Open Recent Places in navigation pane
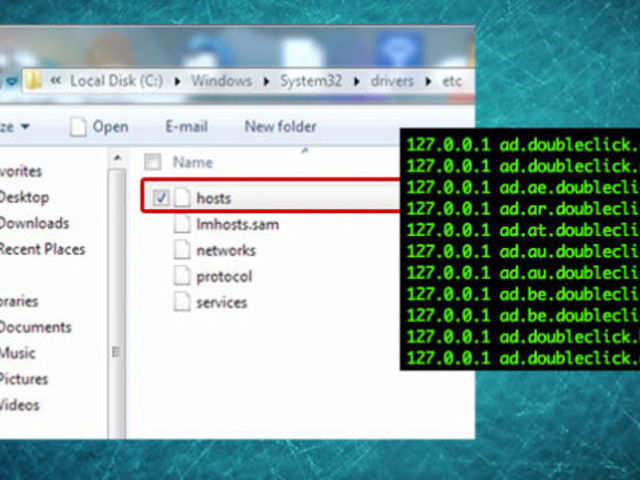Viewport: 640px width, 480px height. 42,249
